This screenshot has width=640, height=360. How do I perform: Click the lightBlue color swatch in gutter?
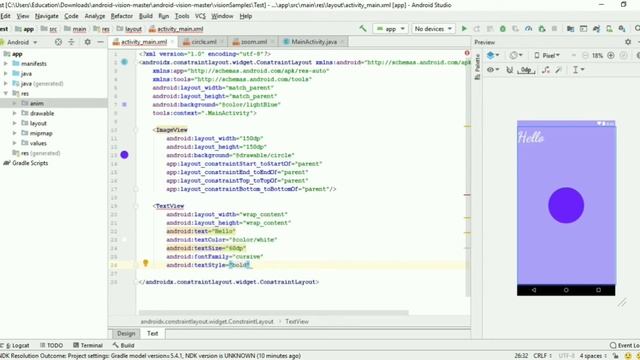(124, 104)
